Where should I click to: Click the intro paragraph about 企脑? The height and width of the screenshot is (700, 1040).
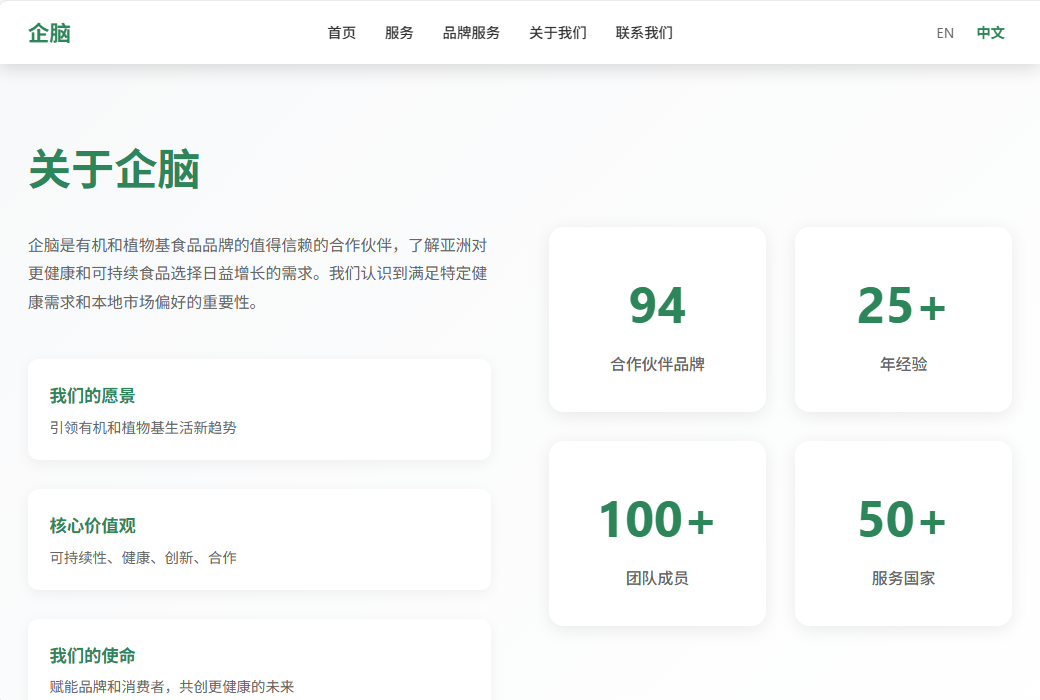(x=258, y=273)
